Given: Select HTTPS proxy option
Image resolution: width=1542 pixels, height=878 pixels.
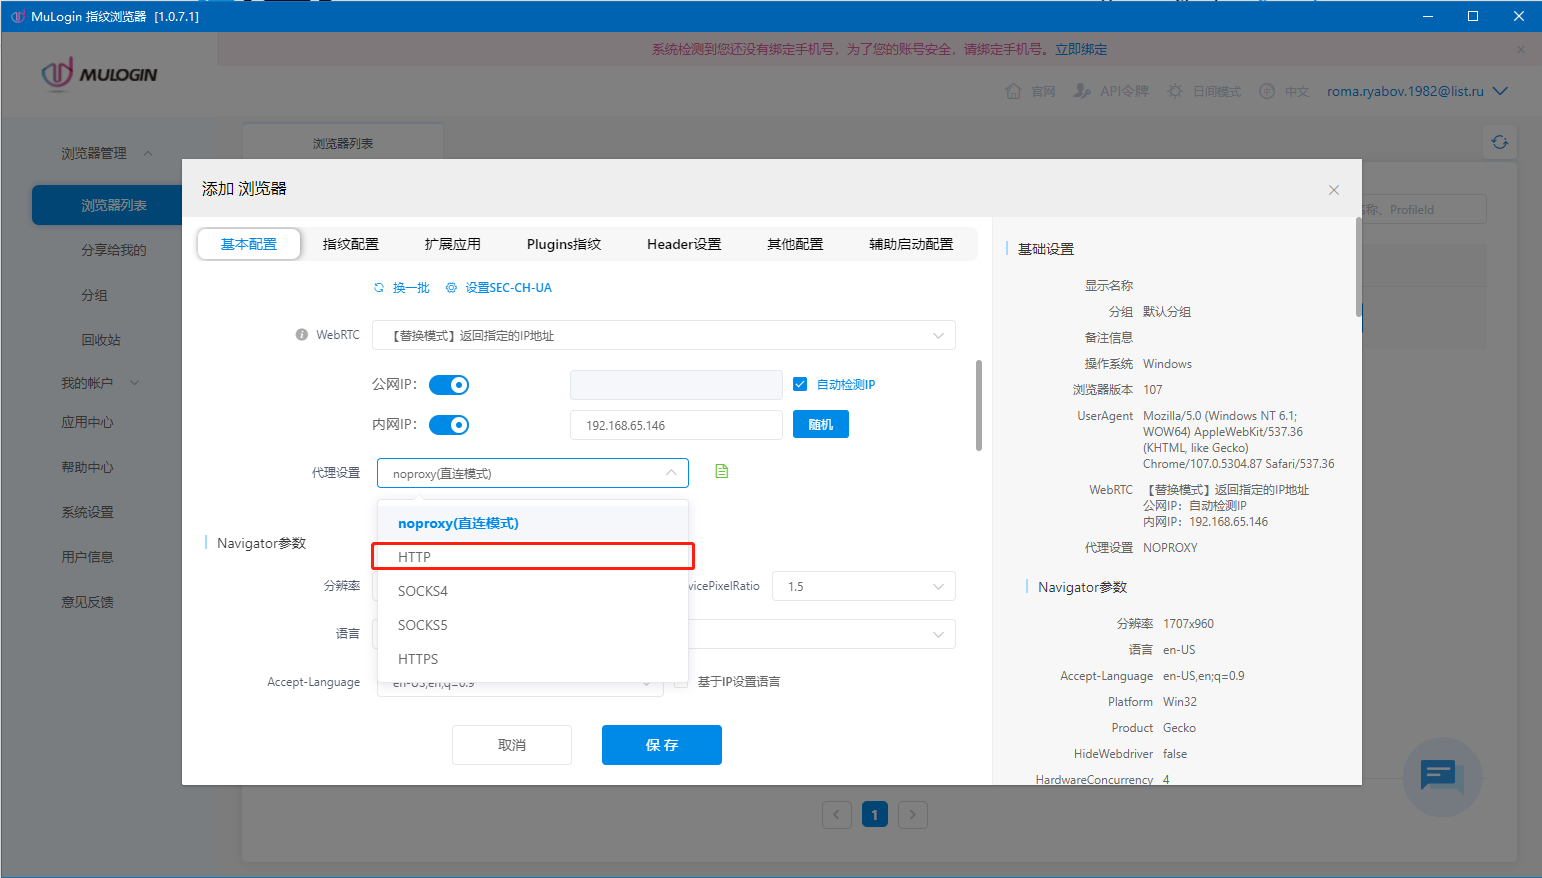Looking at the screenshot, I should point(533,659).
